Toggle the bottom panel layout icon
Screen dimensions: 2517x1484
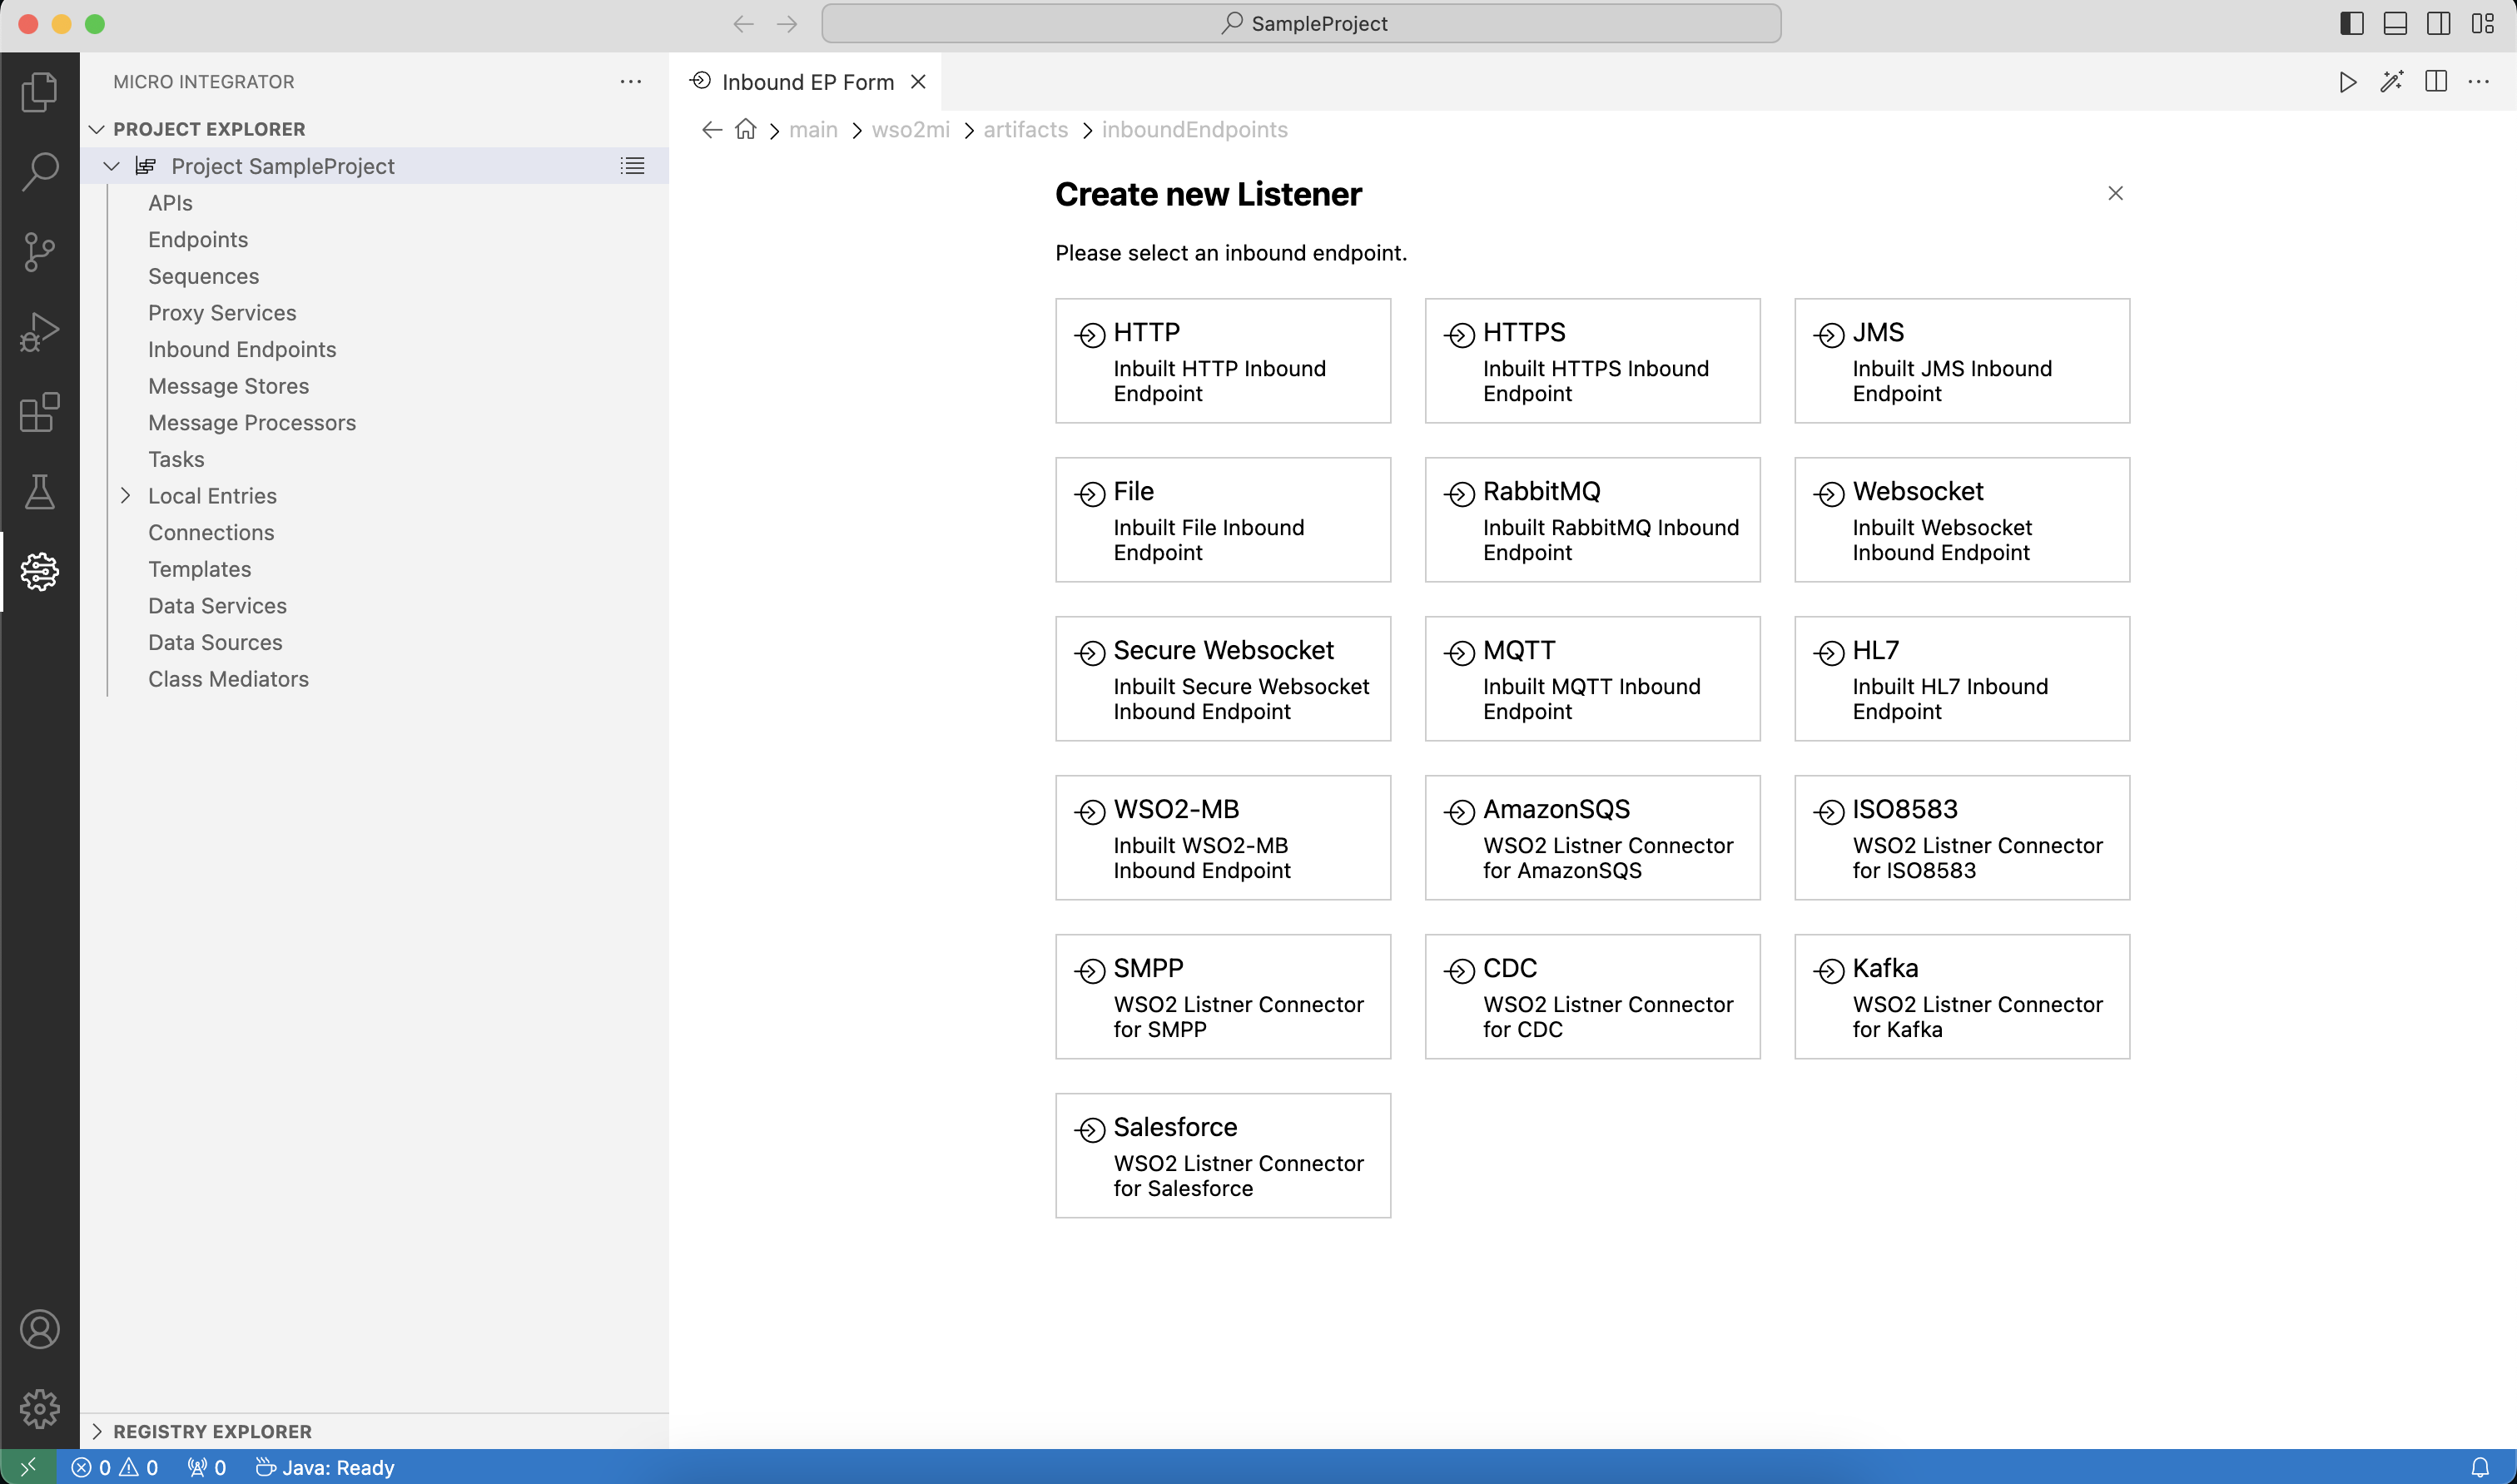tap(2395, 24)
